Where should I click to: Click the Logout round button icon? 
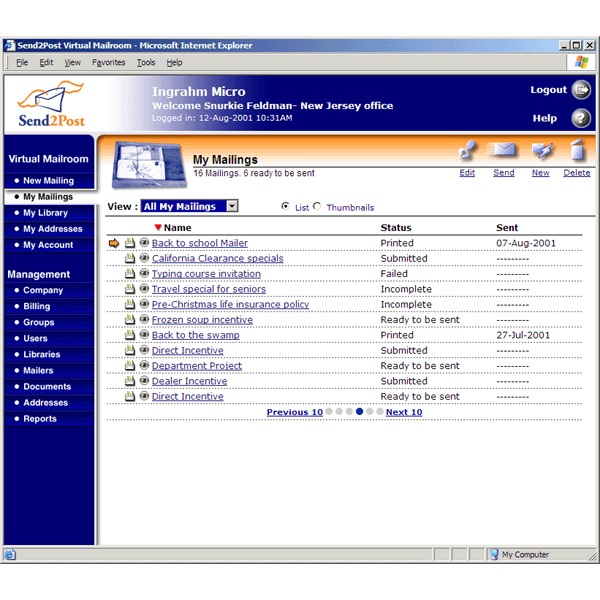pyautogui.click(x=581, y=90)
